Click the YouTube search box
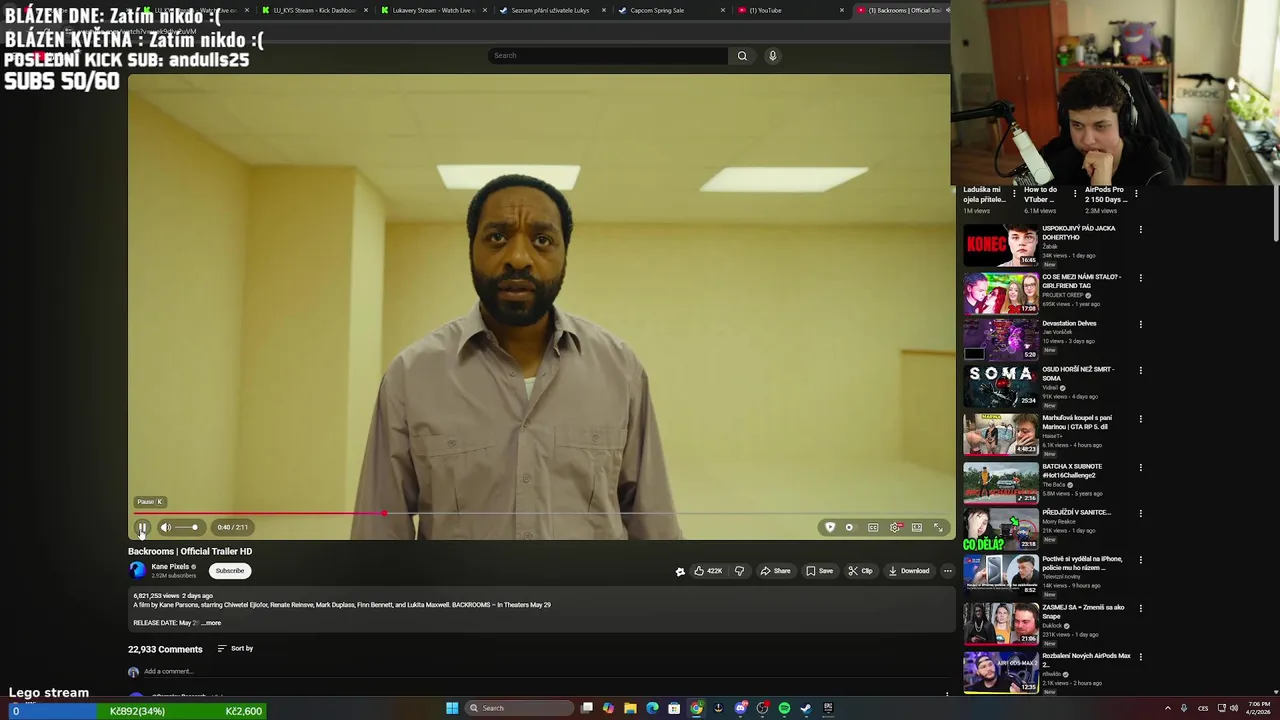The image size is (1280, 720). 608,56
